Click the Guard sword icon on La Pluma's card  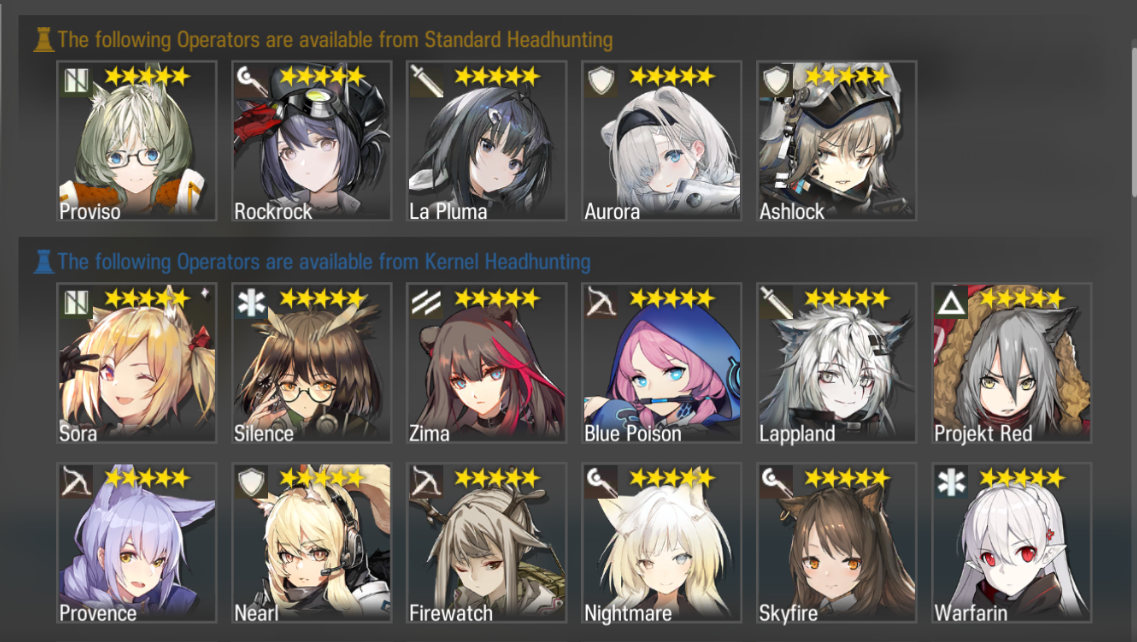coord(426,81)
